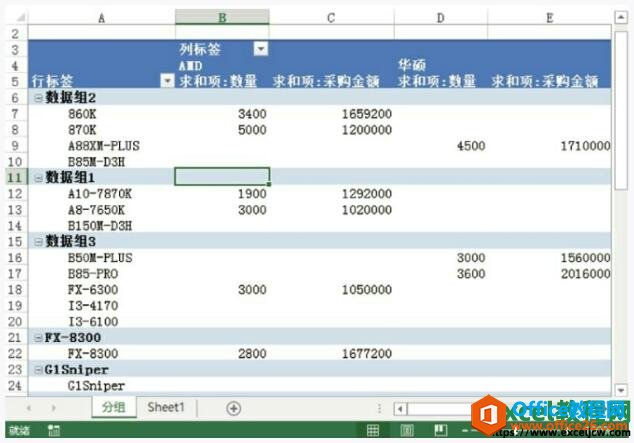Image resolution: width=634 pixels, height=443 pixels.
Task: Click the AMD column group header
Action: (190, 65)
